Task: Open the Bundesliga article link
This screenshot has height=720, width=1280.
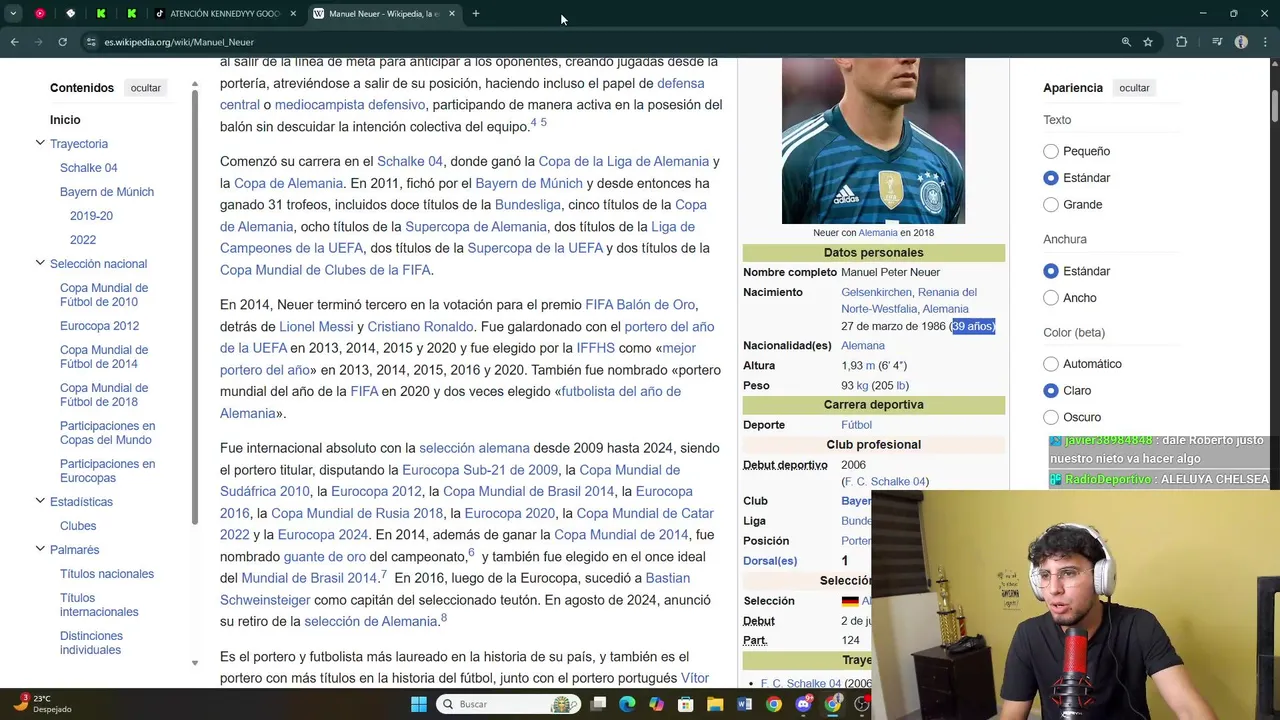Action: click(x=528, y=205)
